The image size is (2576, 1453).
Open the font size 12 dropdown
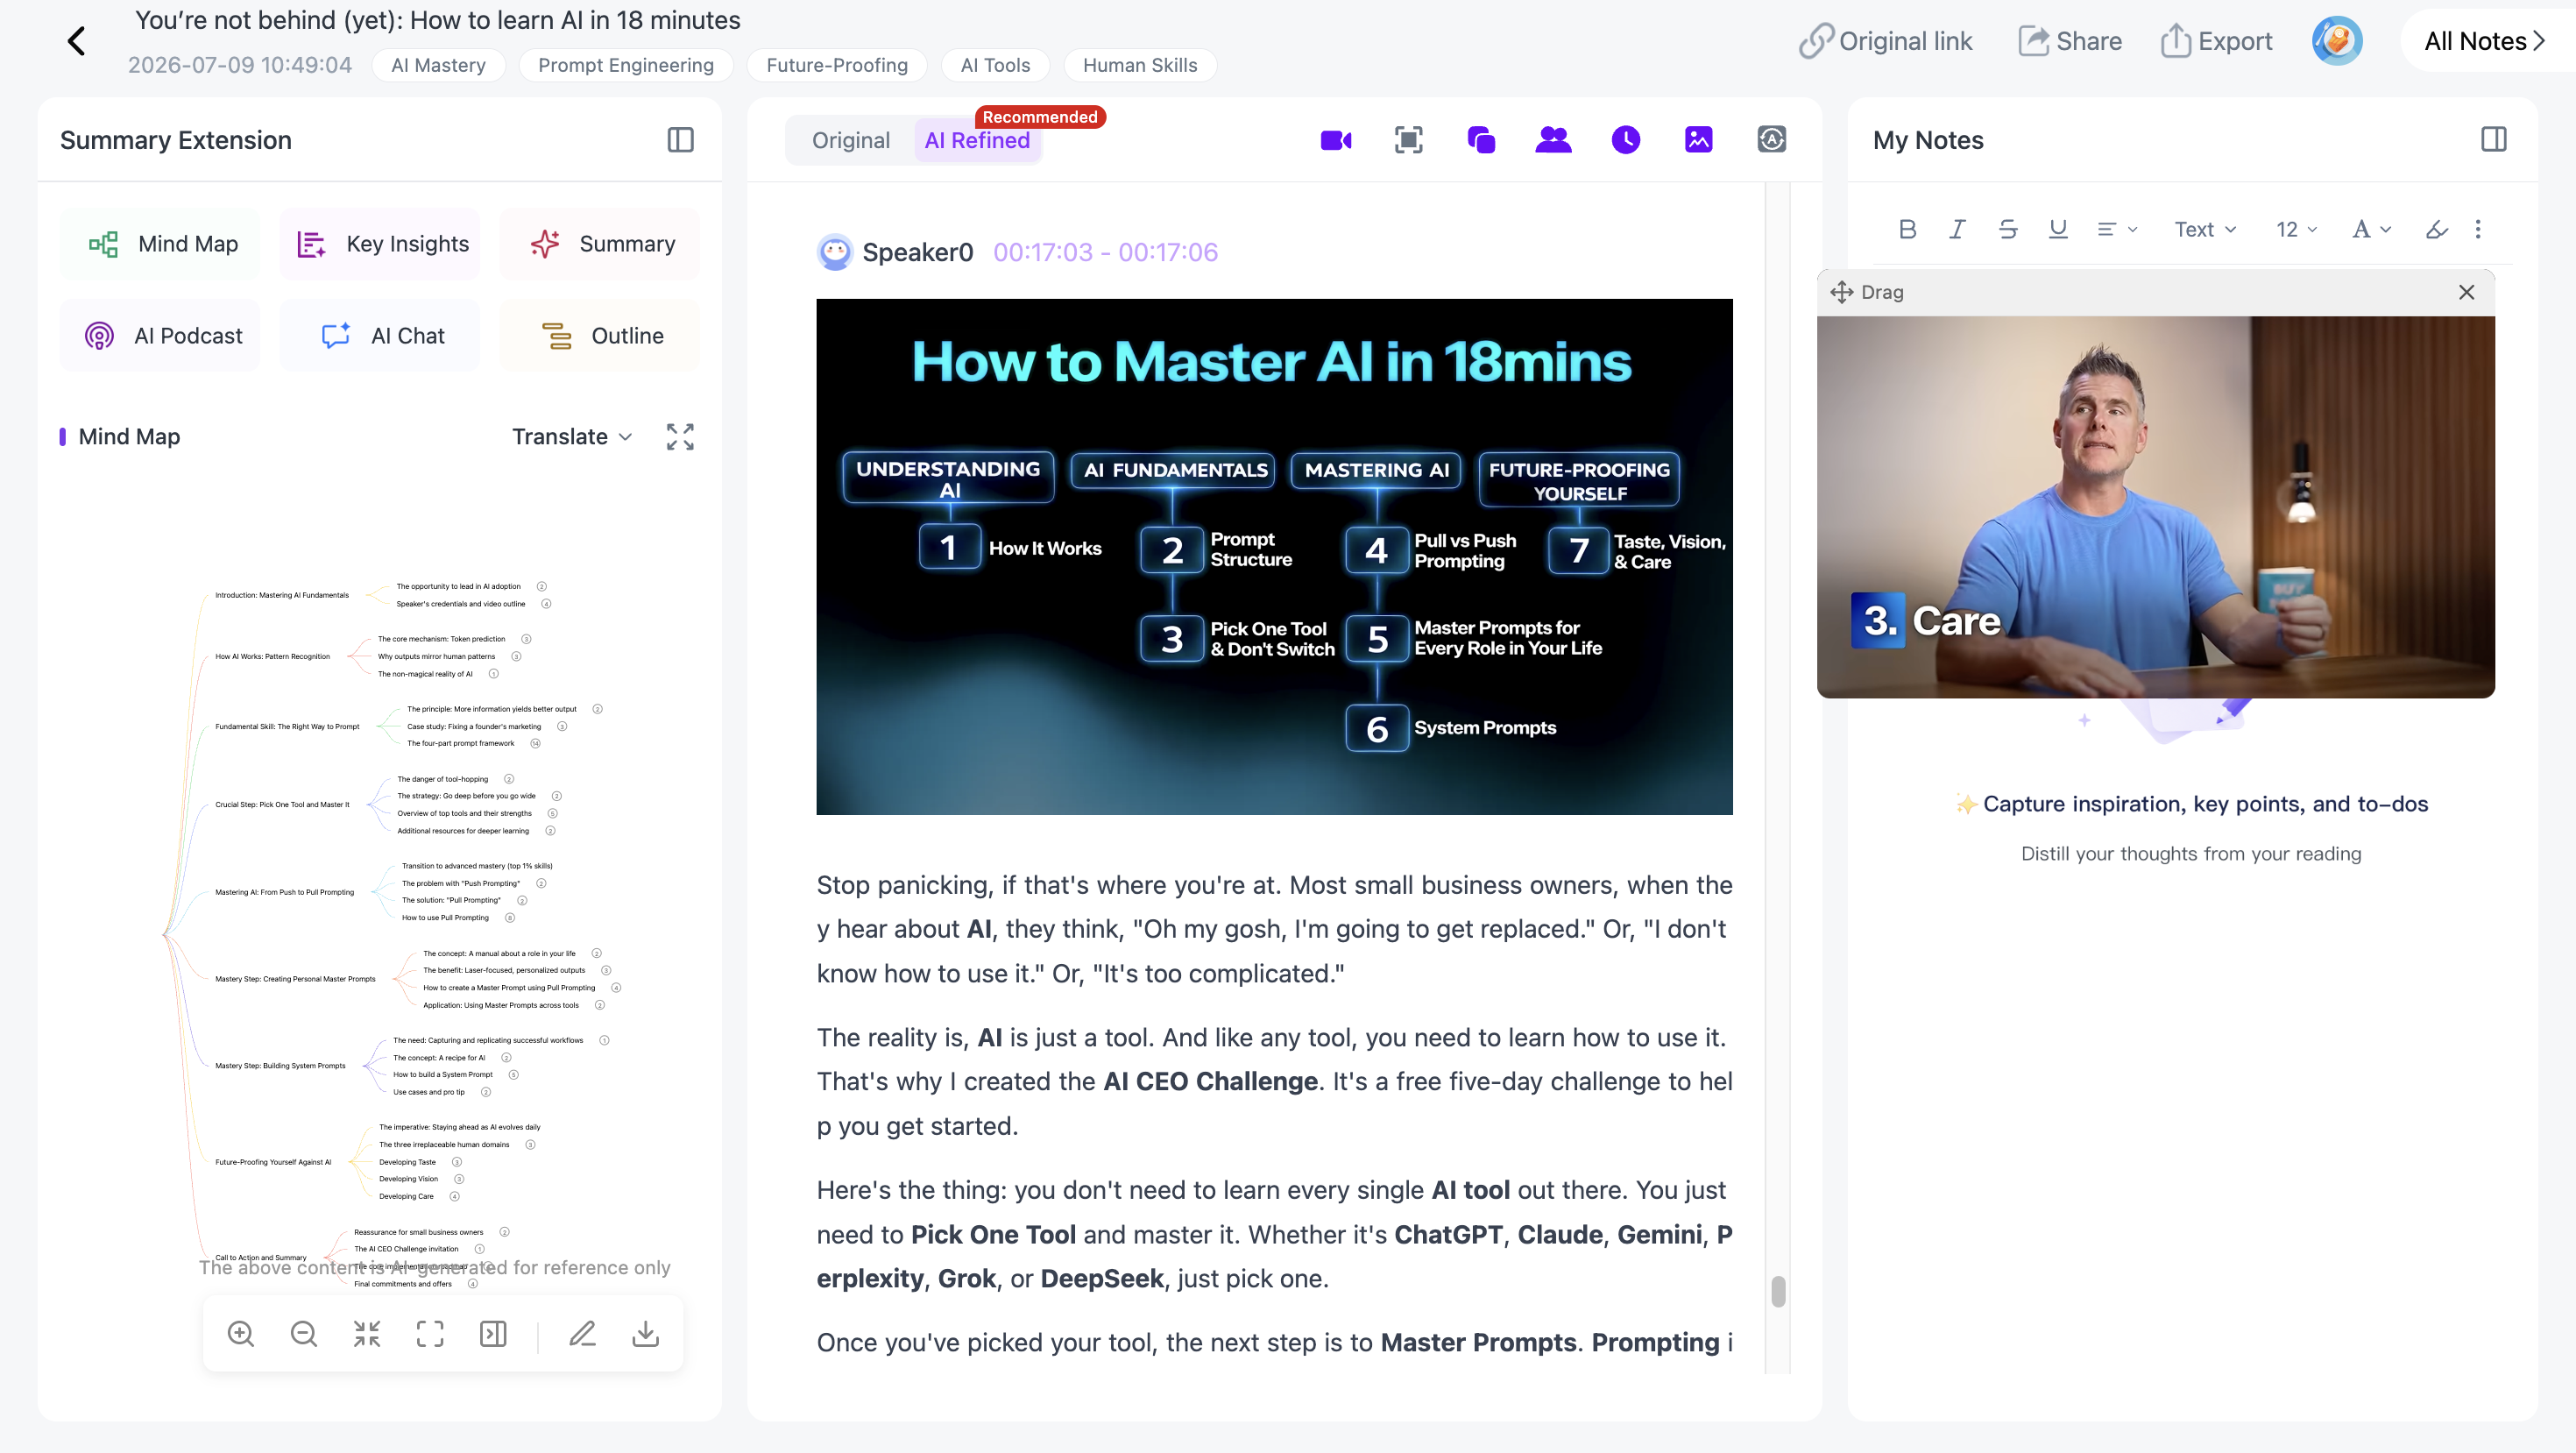coord(2296,229)
